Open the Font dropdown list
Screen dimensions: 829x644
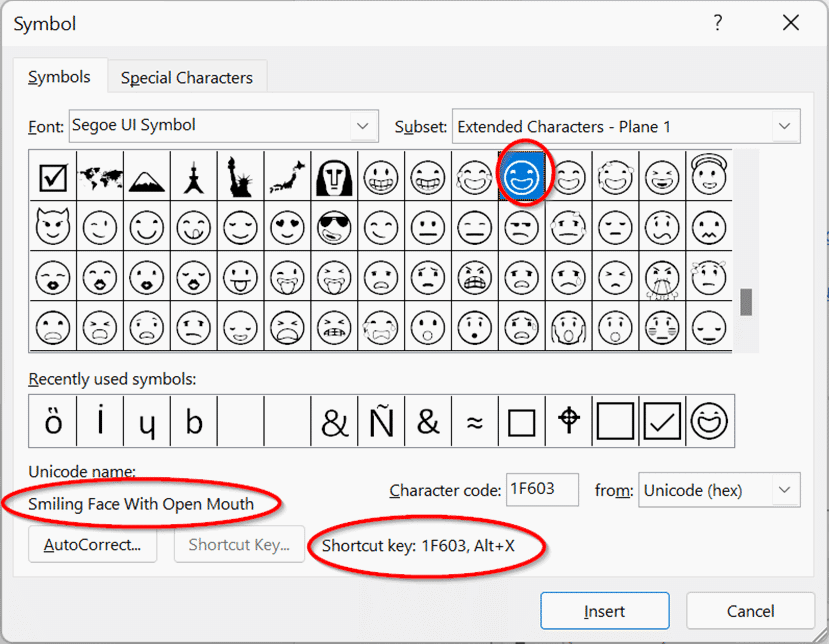coord(363,126)
